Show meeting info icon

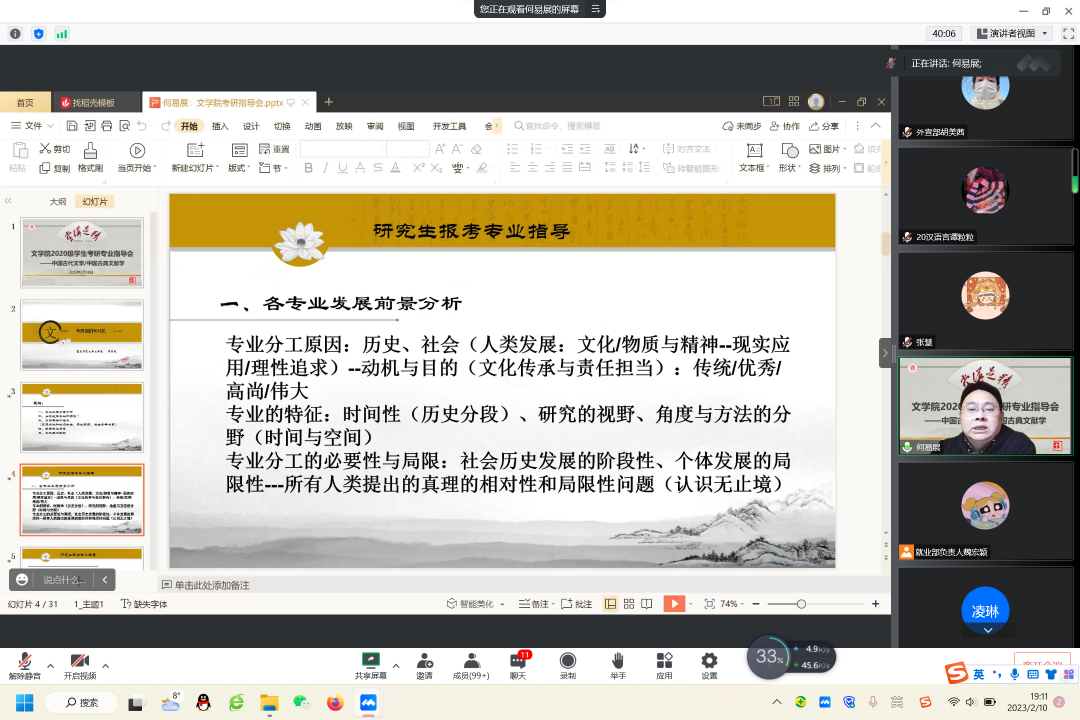click(15, 34)
